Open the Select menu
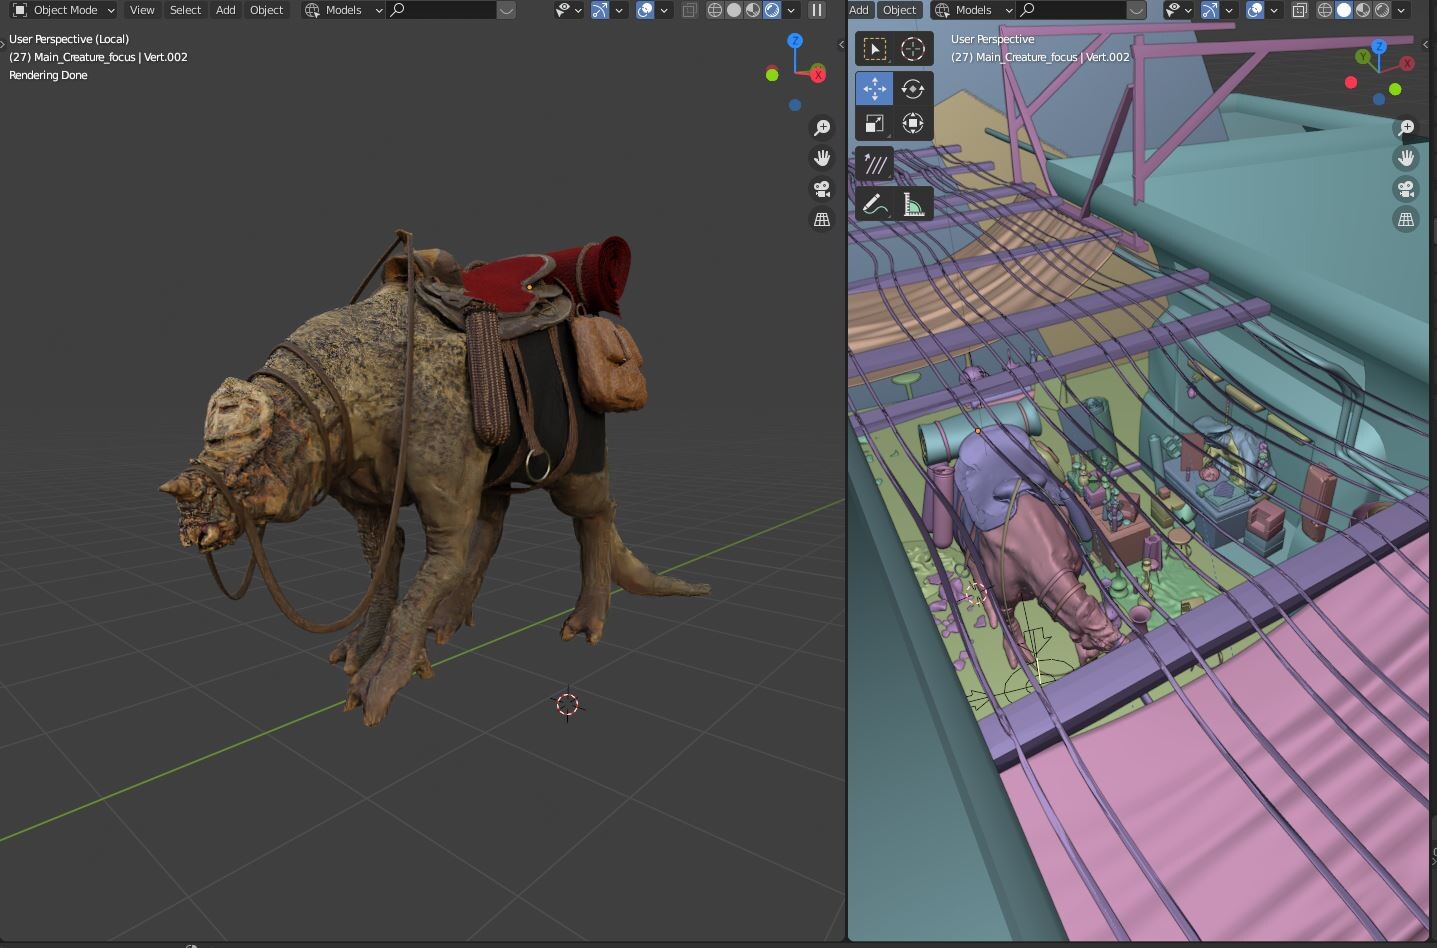This screenshot has width=1437, height=948. click(x=185, y=10)
